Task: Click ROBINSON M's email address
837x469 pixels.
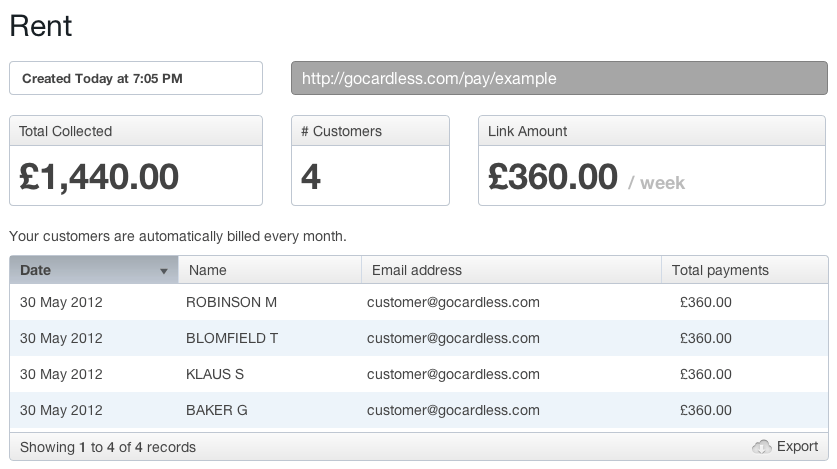Action: (453, 302)
